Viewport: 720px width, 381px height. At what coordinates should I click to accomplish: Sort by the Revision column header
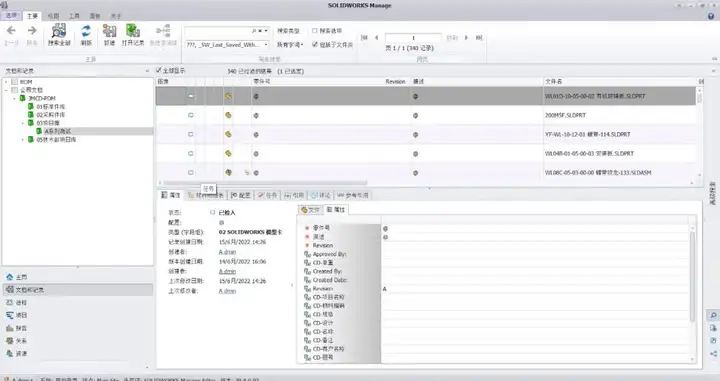(x=395, y=81)
